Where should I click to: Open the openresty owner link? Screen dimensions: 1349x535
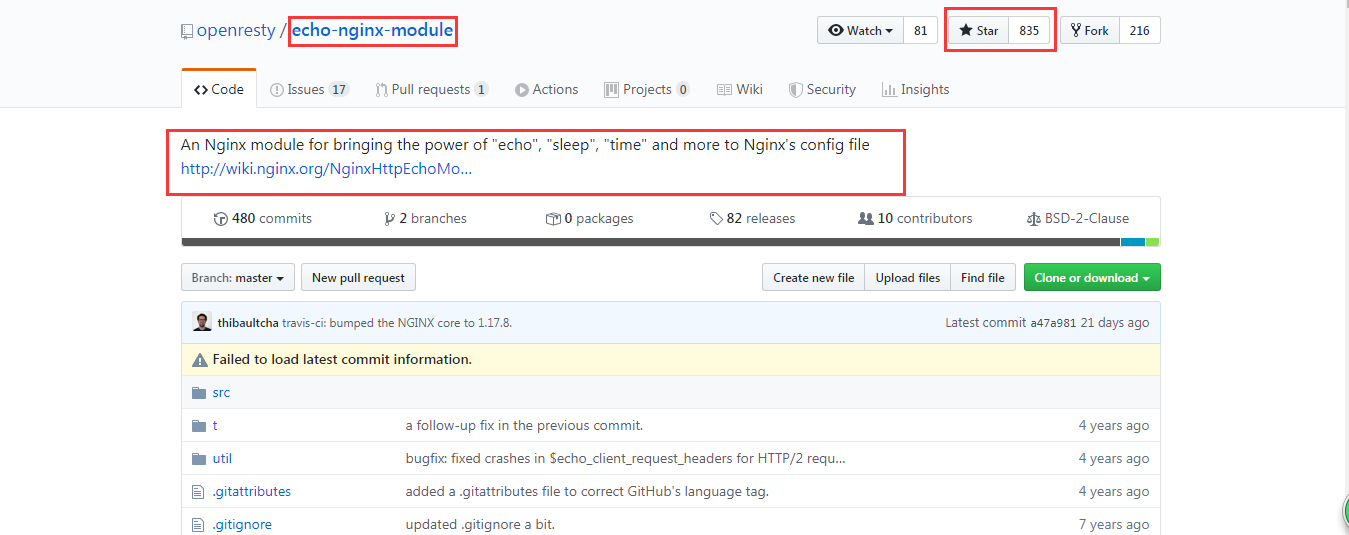click(235, 31)
